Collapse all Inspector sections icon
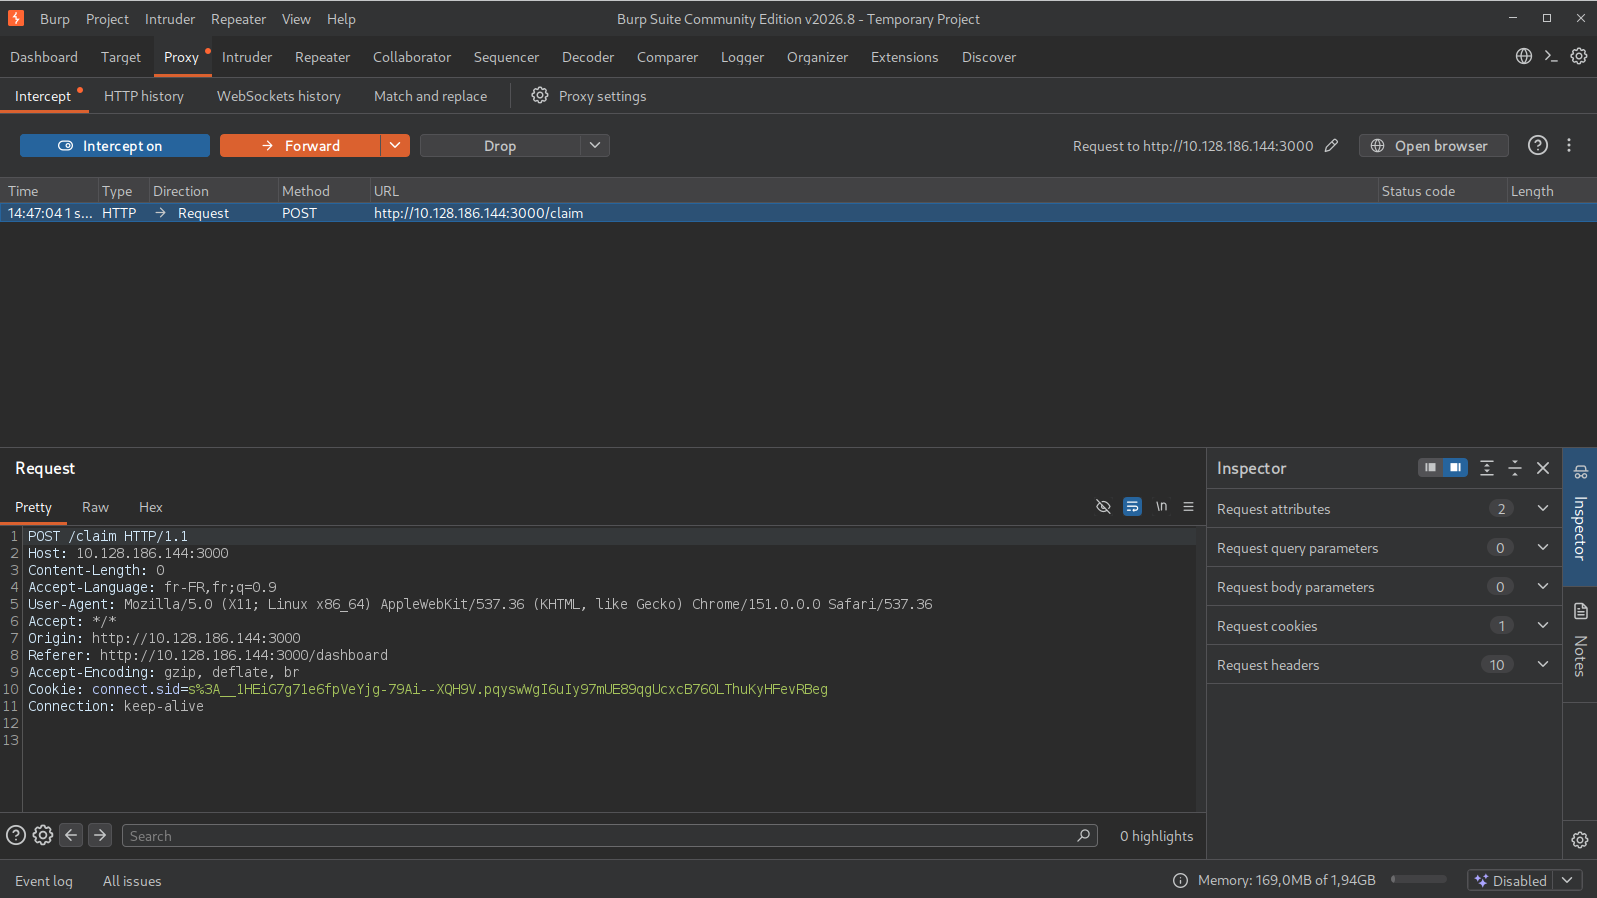This screenshot has height=898, width=1597. pos(1515,468)
